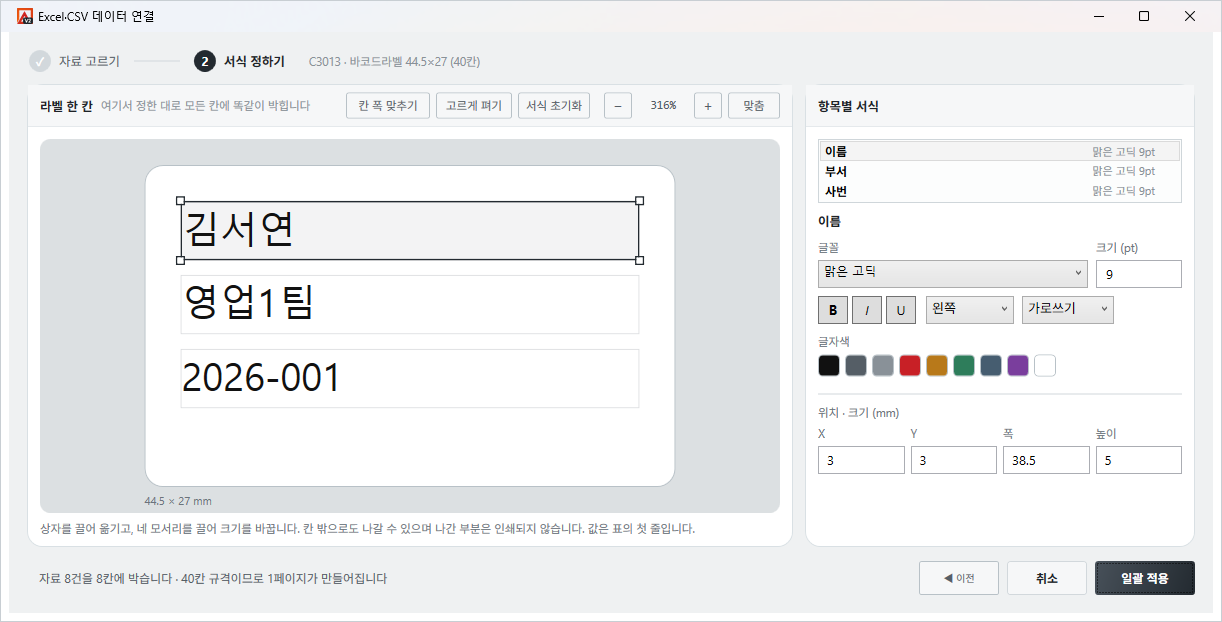Close the Excel·CSV 데이터 연결 window
This screenshot has width=1222, height=622.
(x=1190, y=16)
